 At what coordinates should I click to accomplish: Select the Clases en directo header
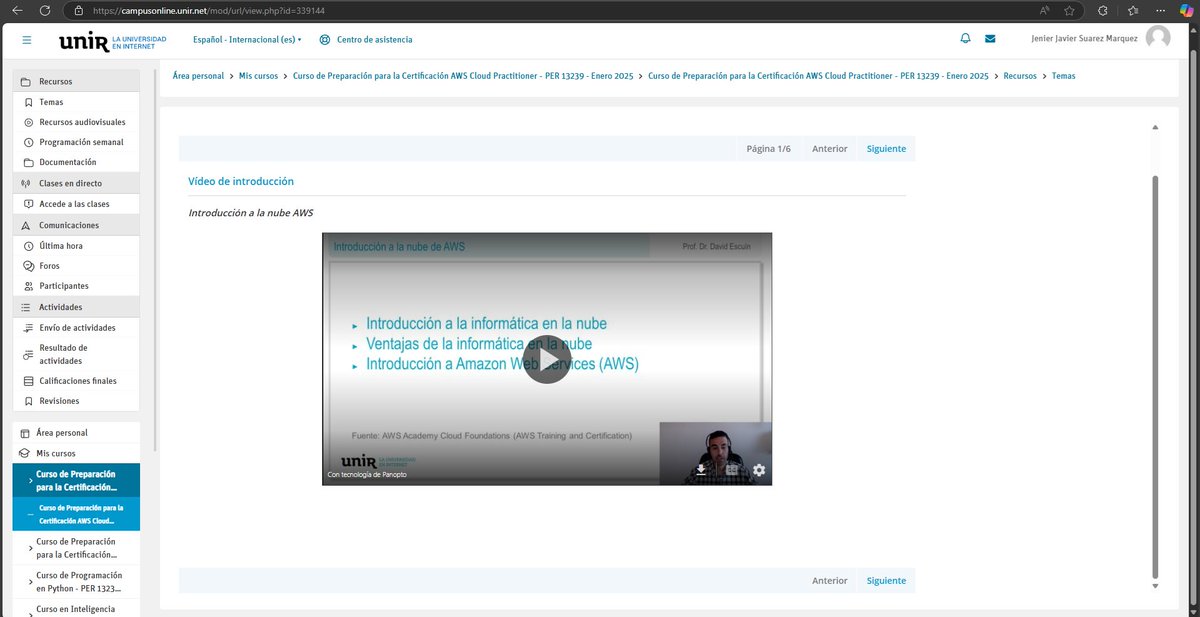(x=78, y=184)
